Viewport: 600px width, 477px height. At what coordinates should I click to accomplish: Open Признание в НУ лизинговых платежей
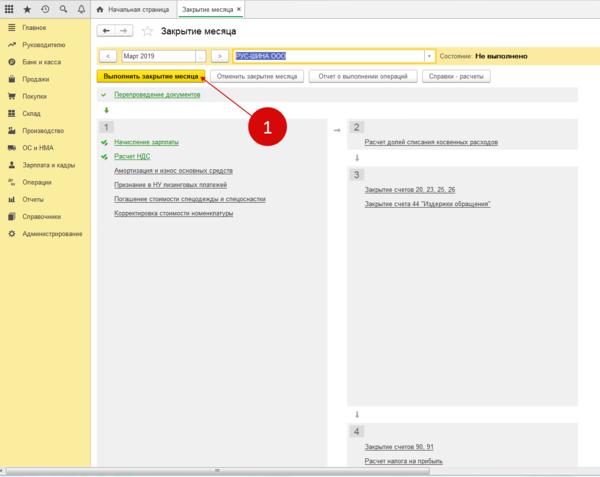point(170,185)
